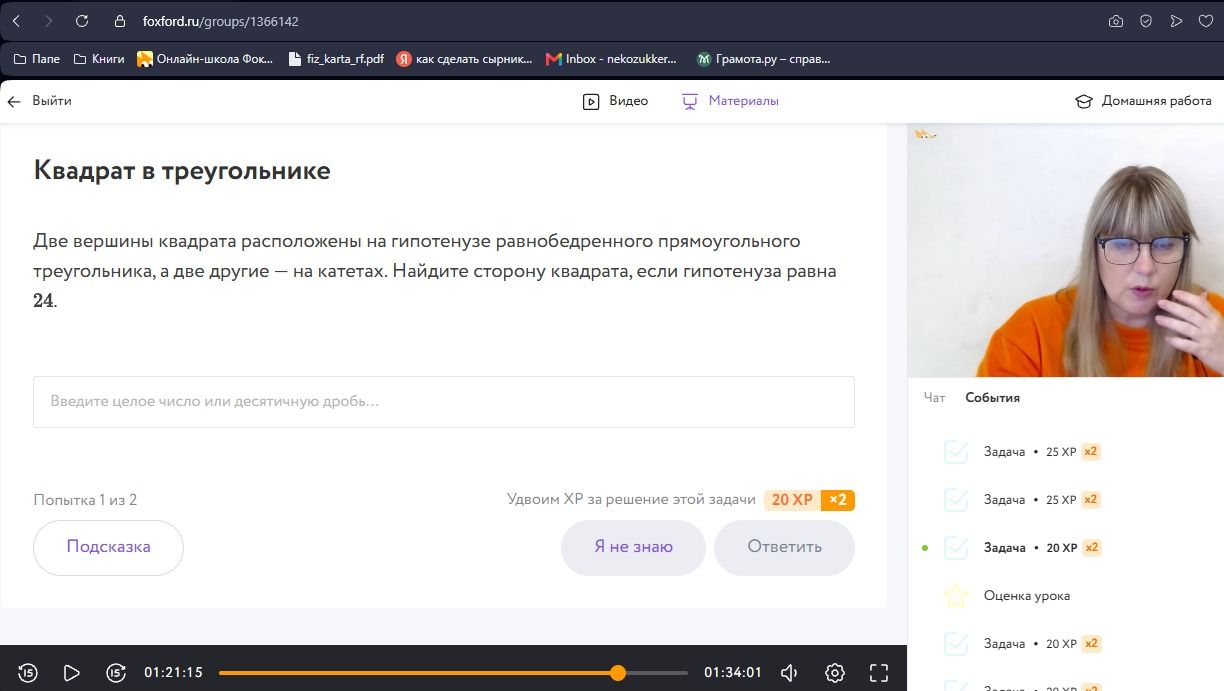The width and height of the screenshot is (1224, 691).
Task: Click the Я не знаю button
Action: (633, 547)
